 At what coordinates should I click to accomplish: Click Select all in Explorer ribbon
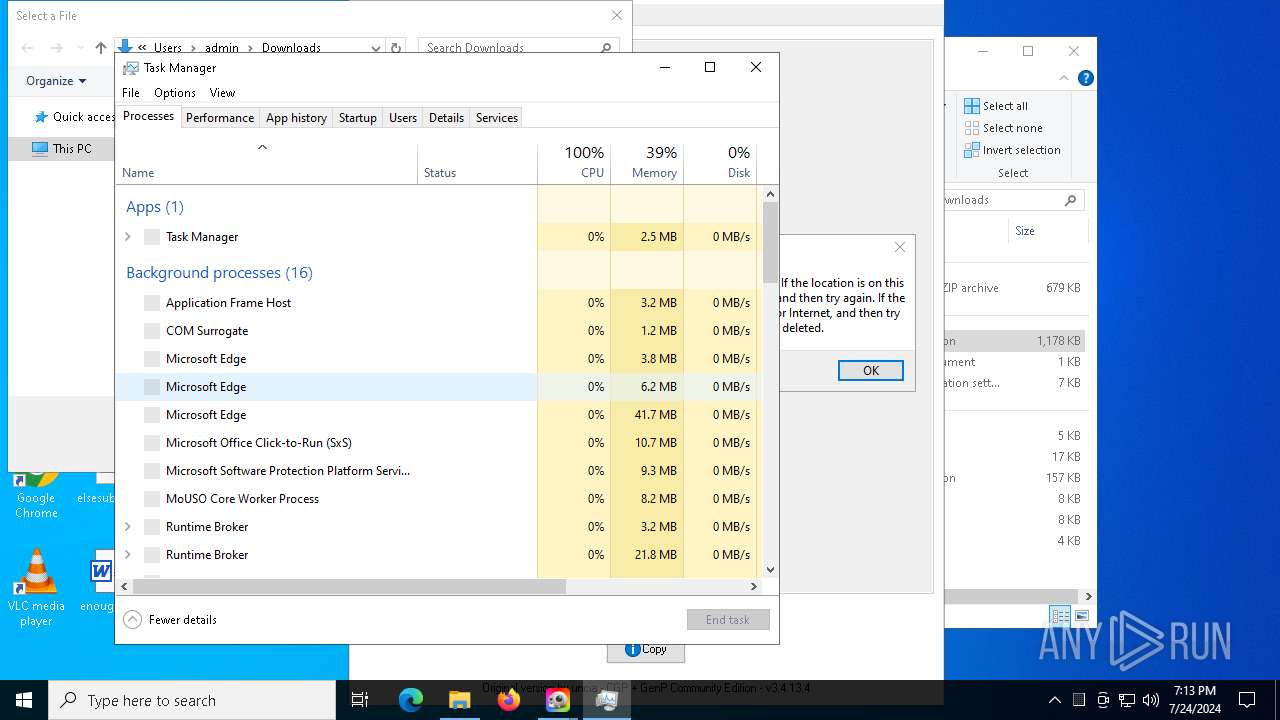click(996, 106)
